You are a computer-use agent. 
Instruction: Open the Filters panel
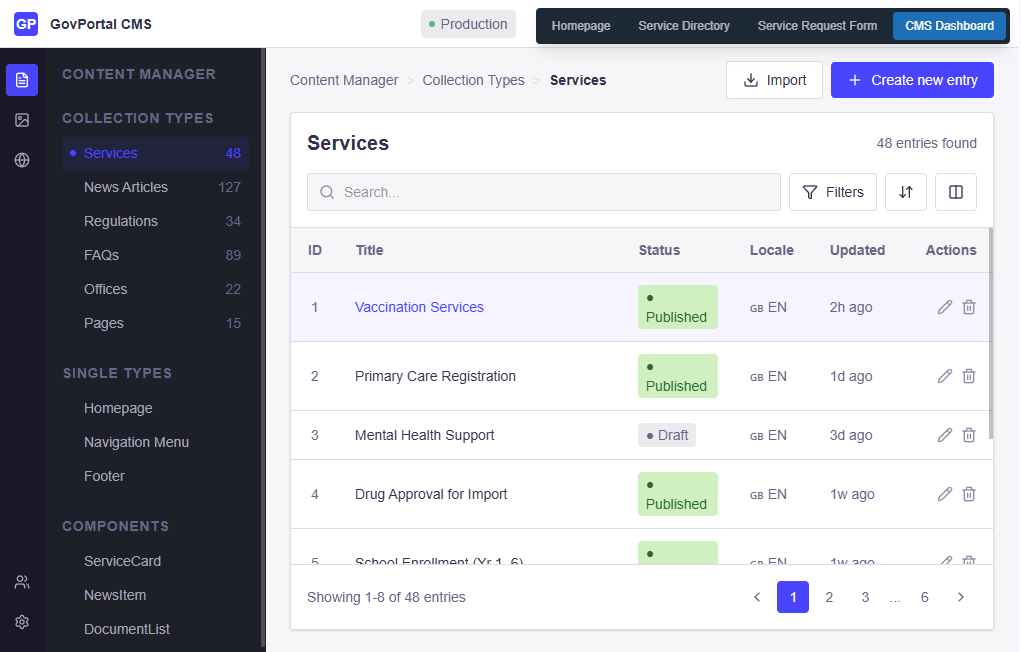pos(833,191)
